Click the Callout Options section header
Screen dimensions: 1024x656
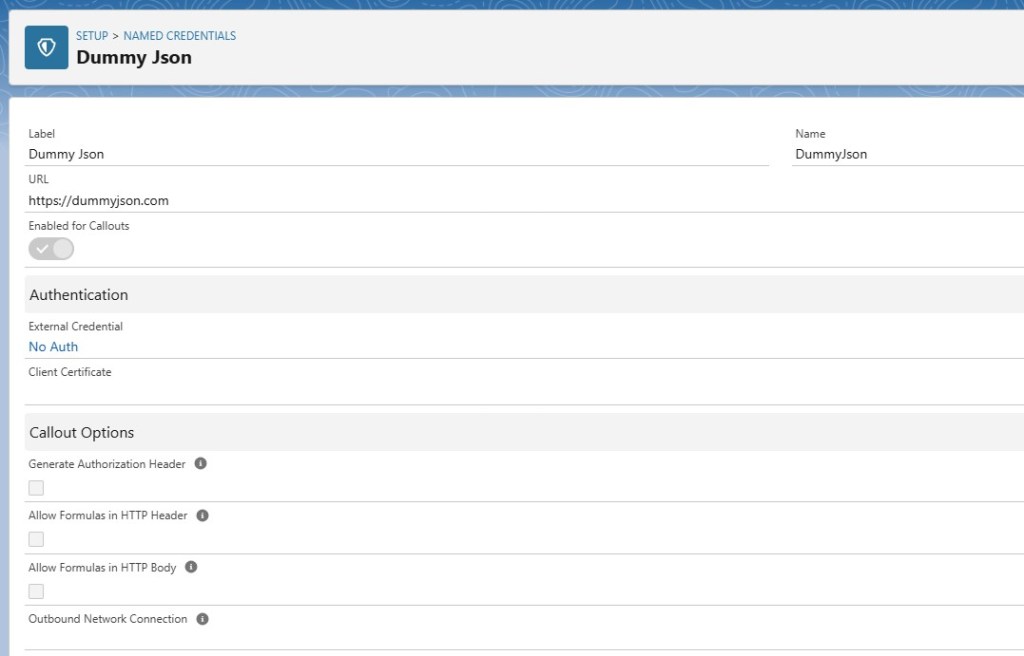[82, 433]
